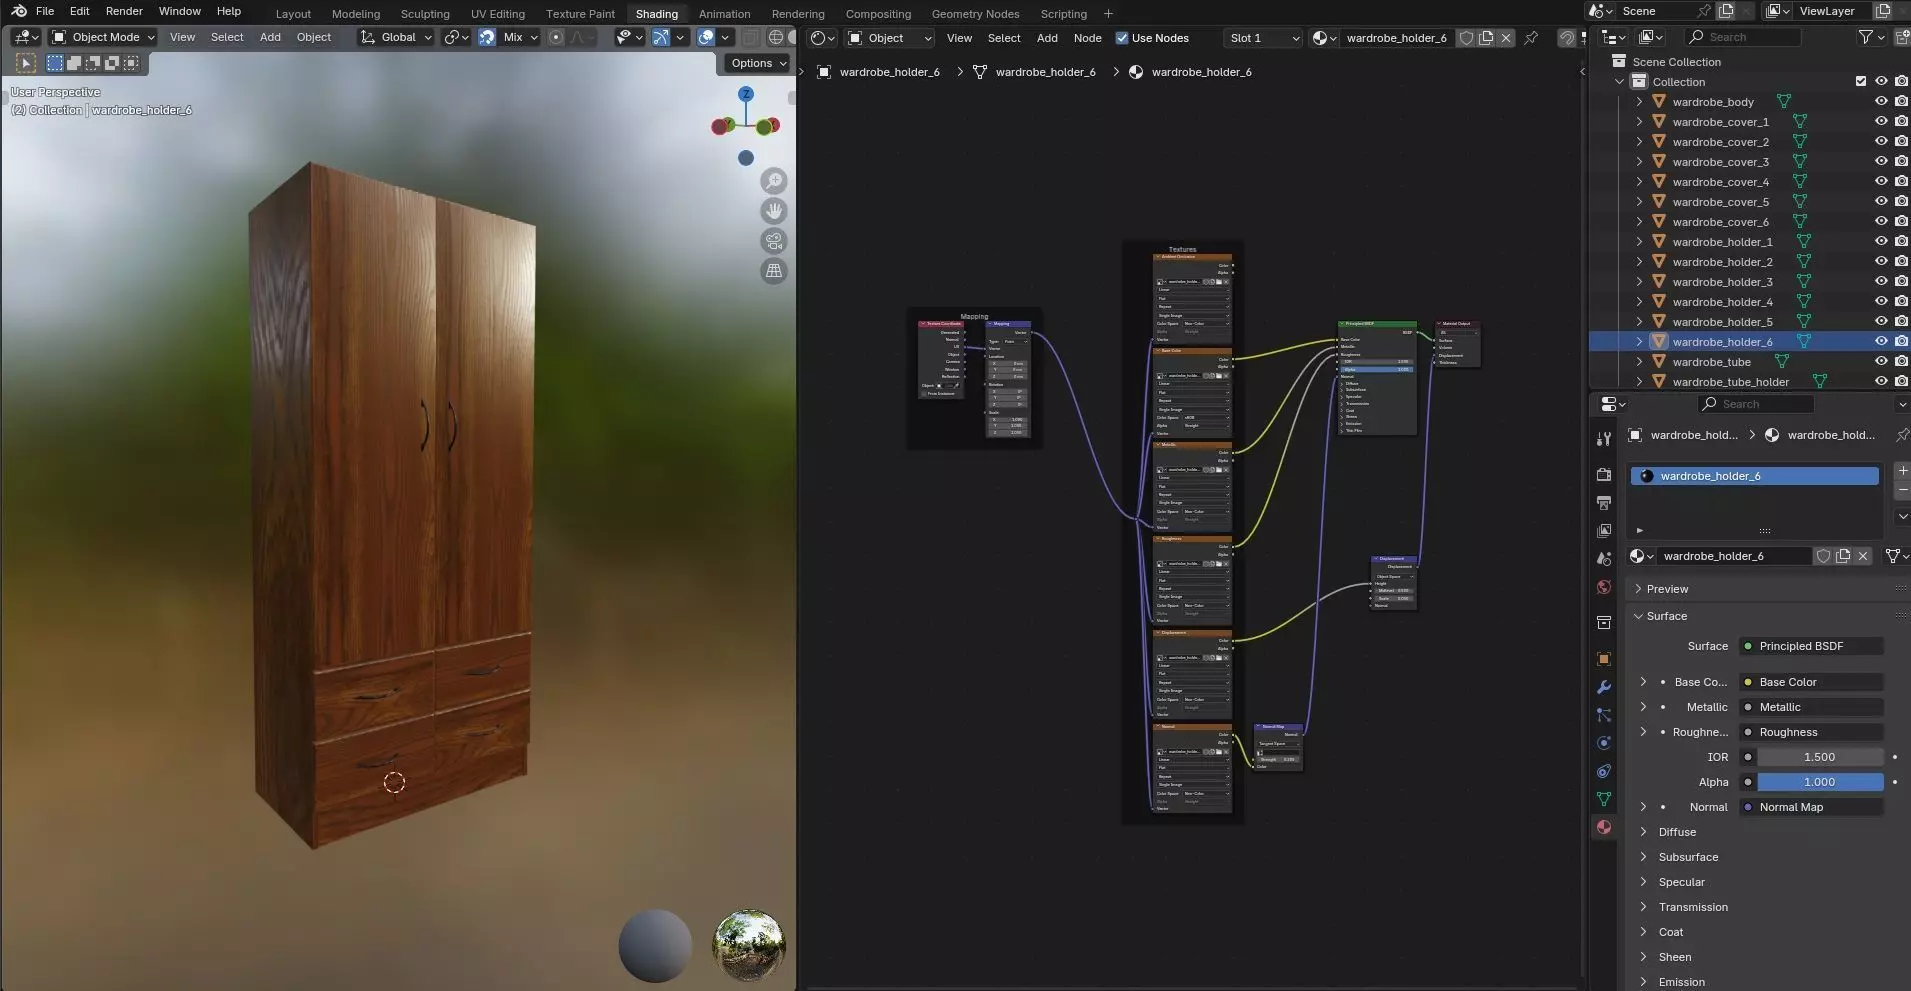The image size is (1911, 991).
Task: Click the Roughness linked input button
Action: 1811,732
